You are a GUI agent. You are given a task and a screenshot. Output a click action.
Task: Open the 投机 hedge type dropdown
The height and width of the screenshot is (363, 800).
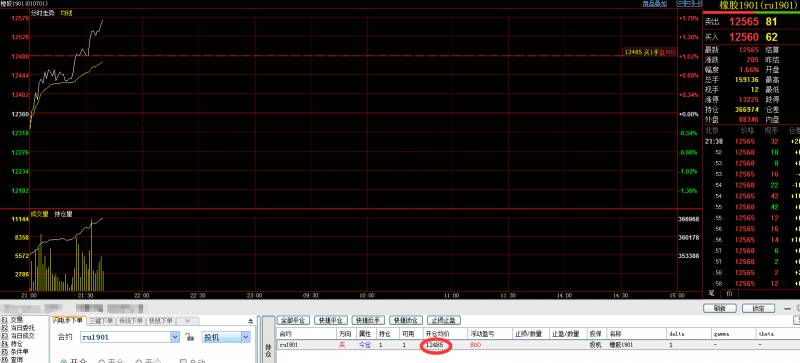coord(245,337)
